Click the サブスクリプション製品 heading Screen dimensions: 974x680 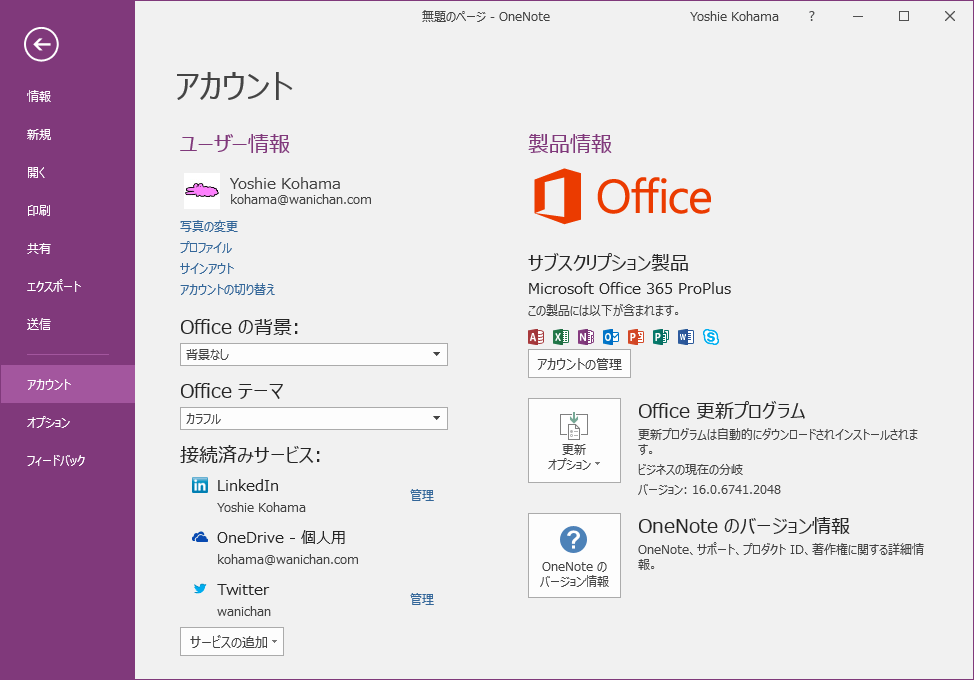[x=608, y=263]
